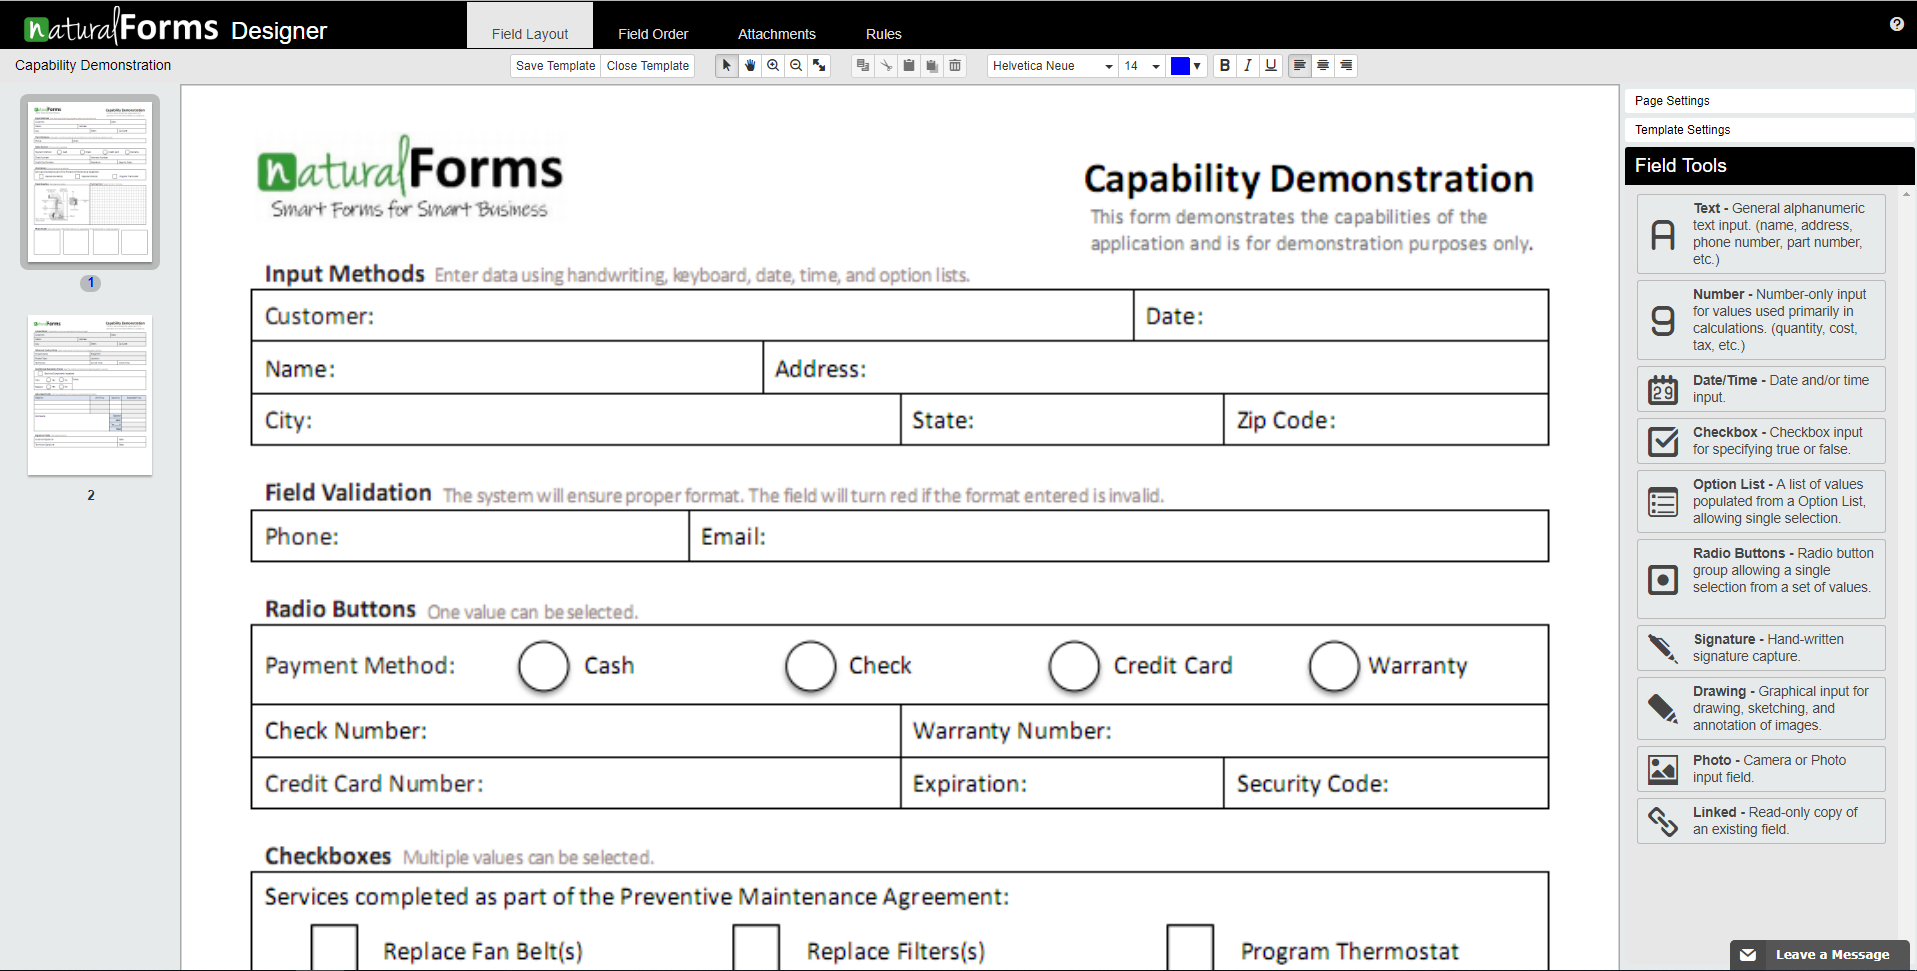This screenshot has width=1917, height=971.
Task: Click the Capability Demonstration template name
Action: [93, 65]
